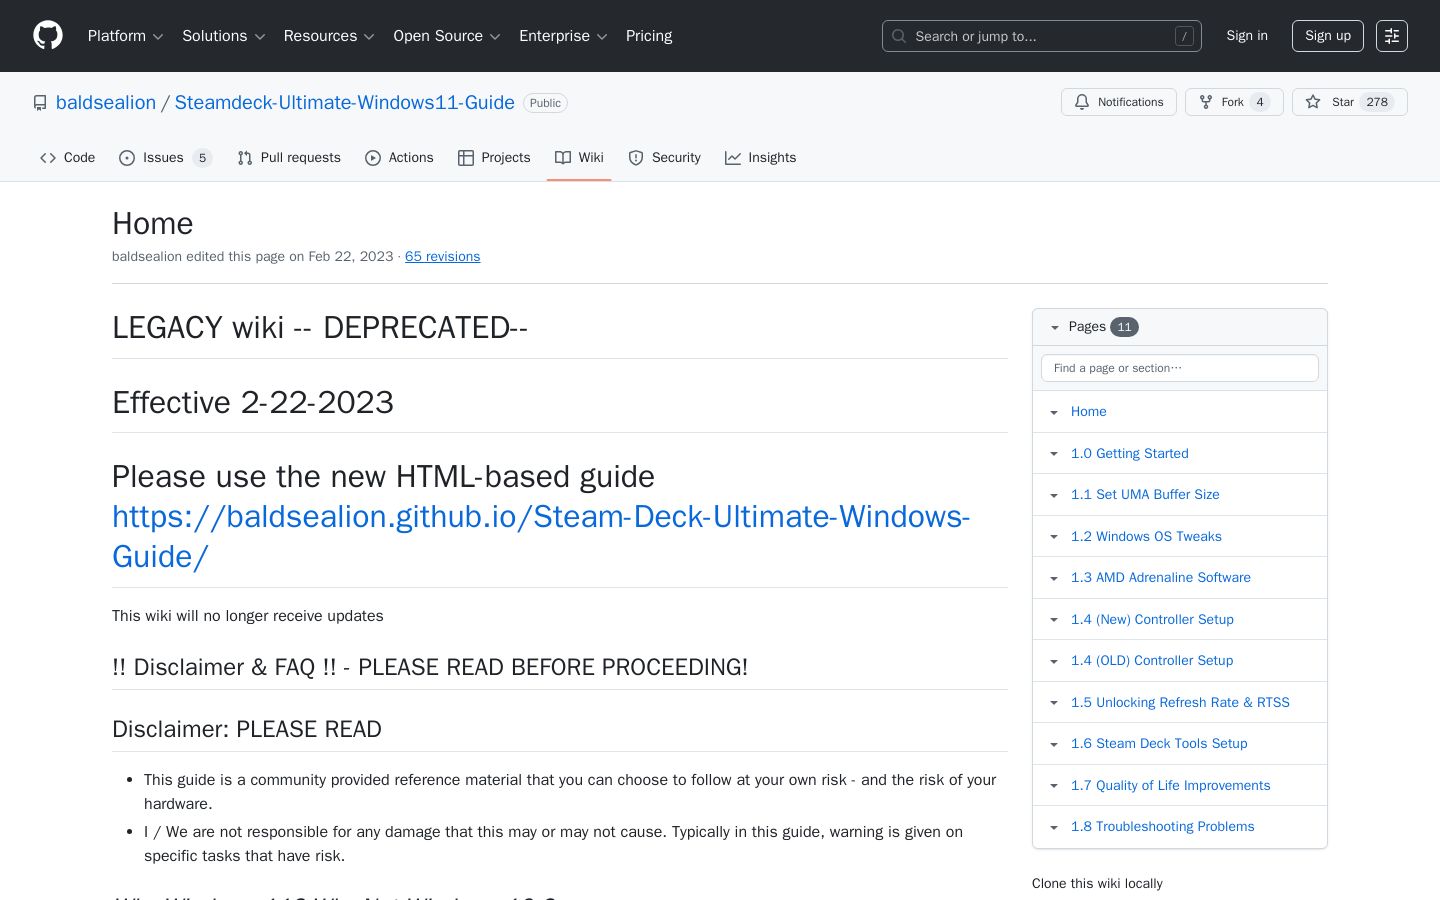The image size is (1440, 900).
Task: Go to the Pricing page
Action: click(x=649, y=36)
